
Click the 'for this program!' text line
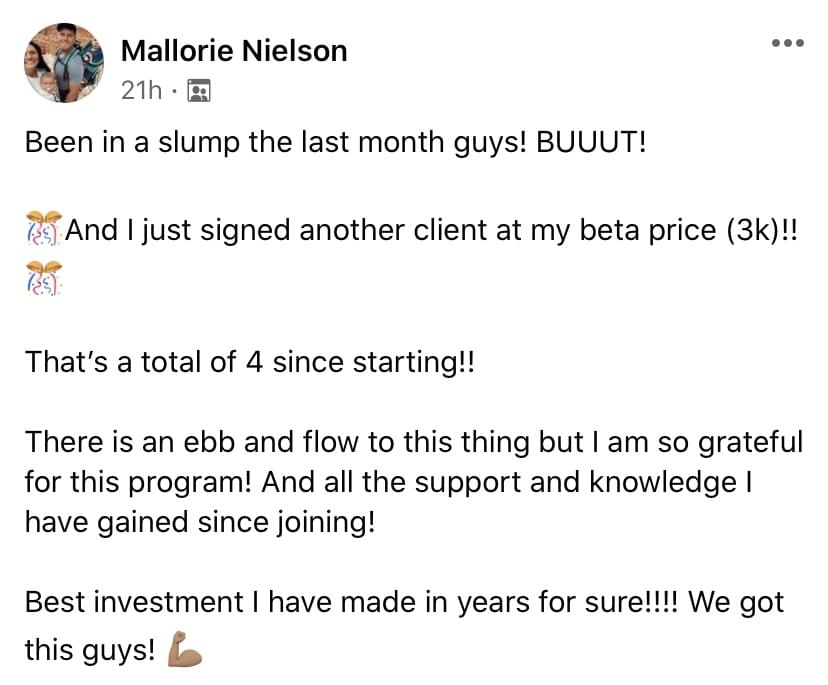click(x=389, y=482)
